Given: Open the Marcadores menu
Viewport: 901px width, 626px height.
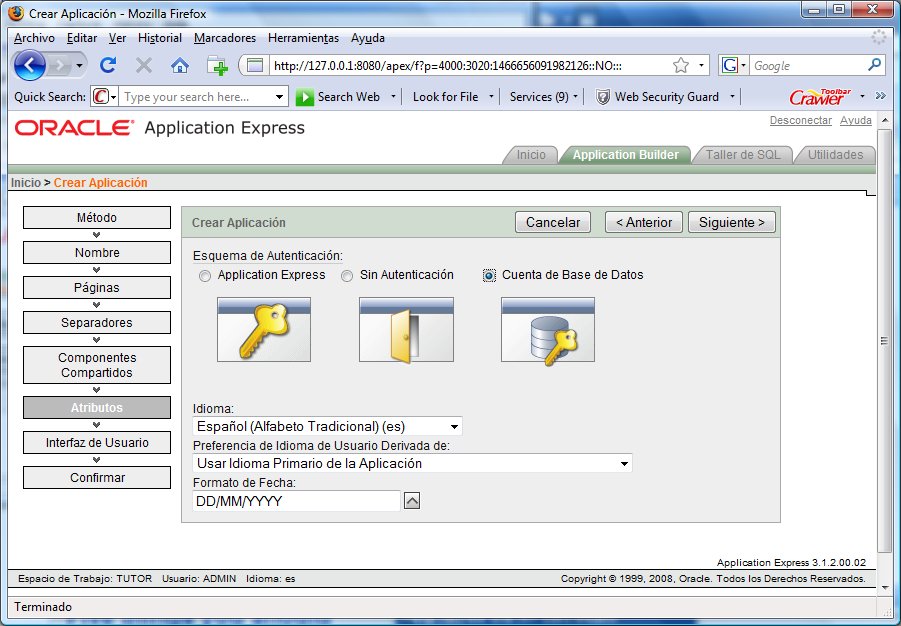Looking at the screenshot, I should click(225, 38).
